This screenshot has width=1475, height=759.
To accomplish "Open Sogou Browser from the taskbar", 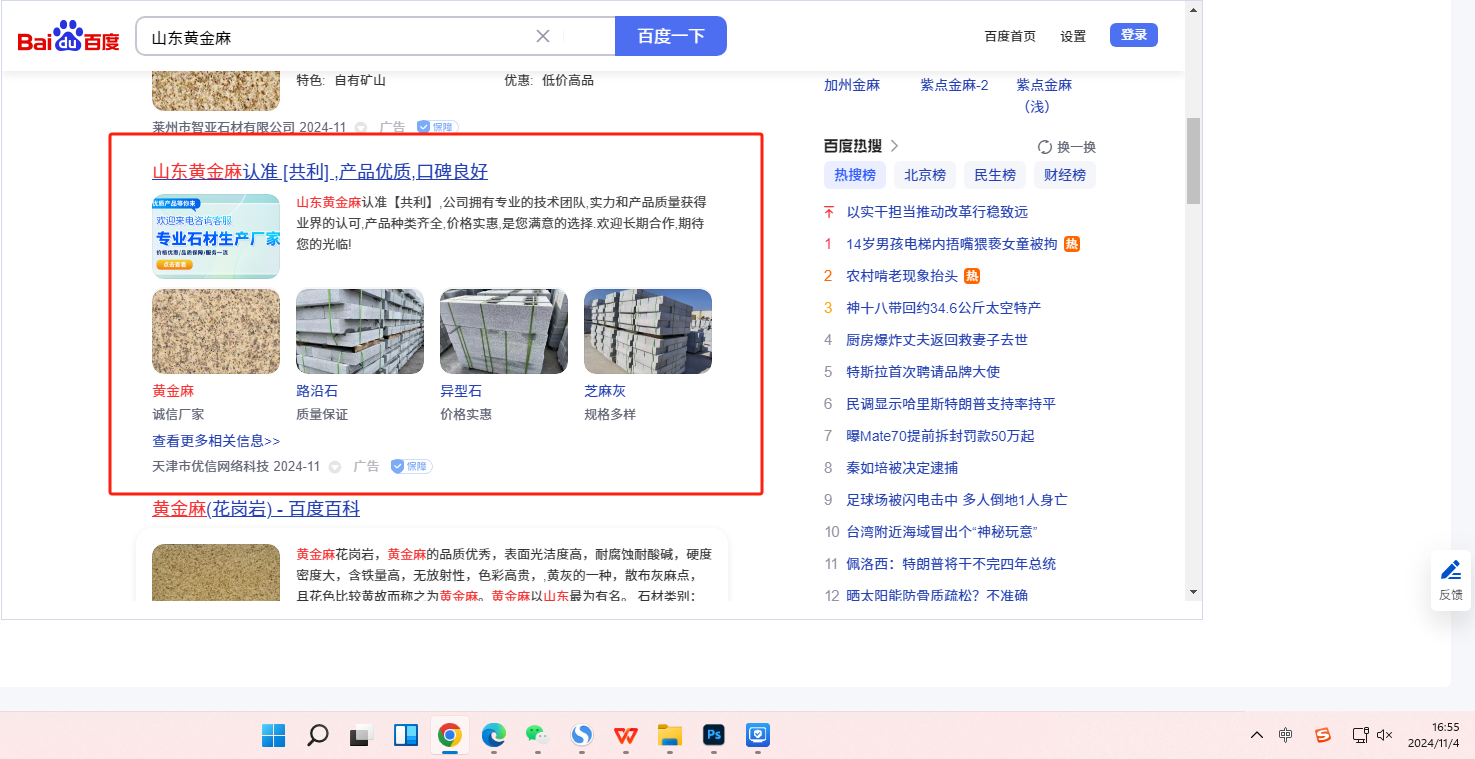I will click(x=582, y=736).
